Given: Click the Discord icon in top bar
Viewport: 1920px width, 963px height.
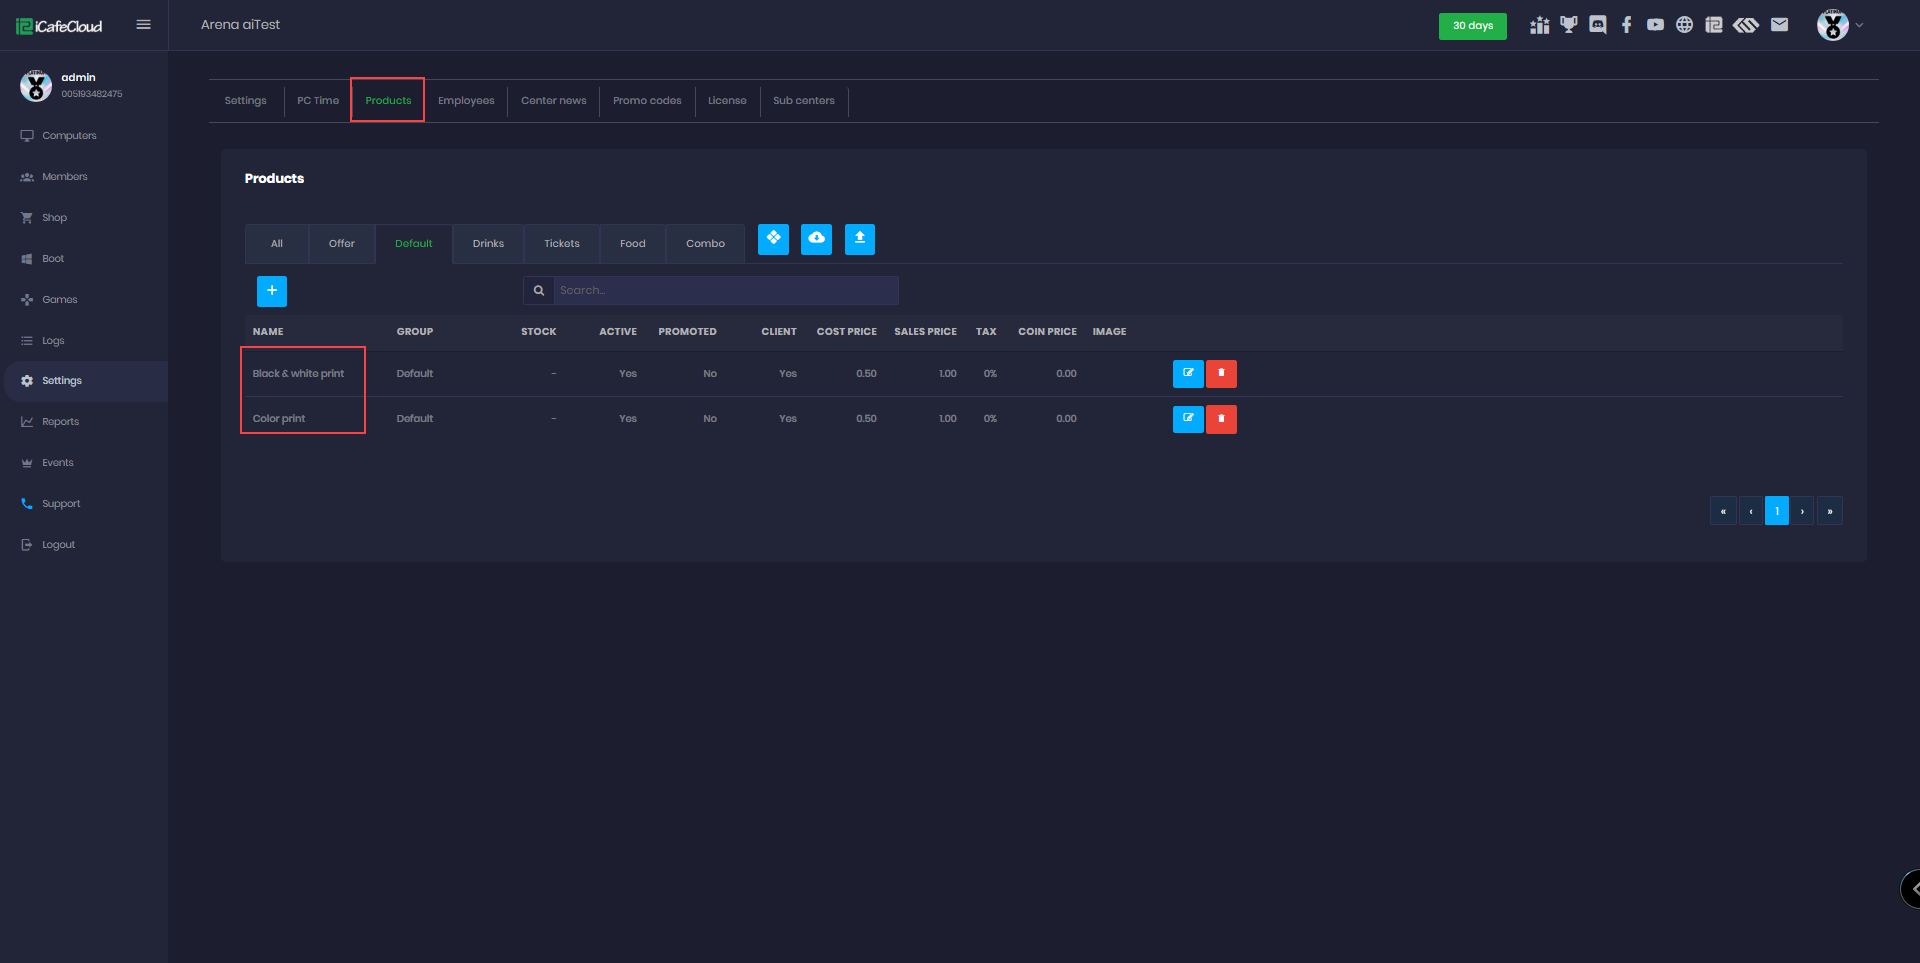Looking at the screenshot, I should click(x=1598, y=25).
